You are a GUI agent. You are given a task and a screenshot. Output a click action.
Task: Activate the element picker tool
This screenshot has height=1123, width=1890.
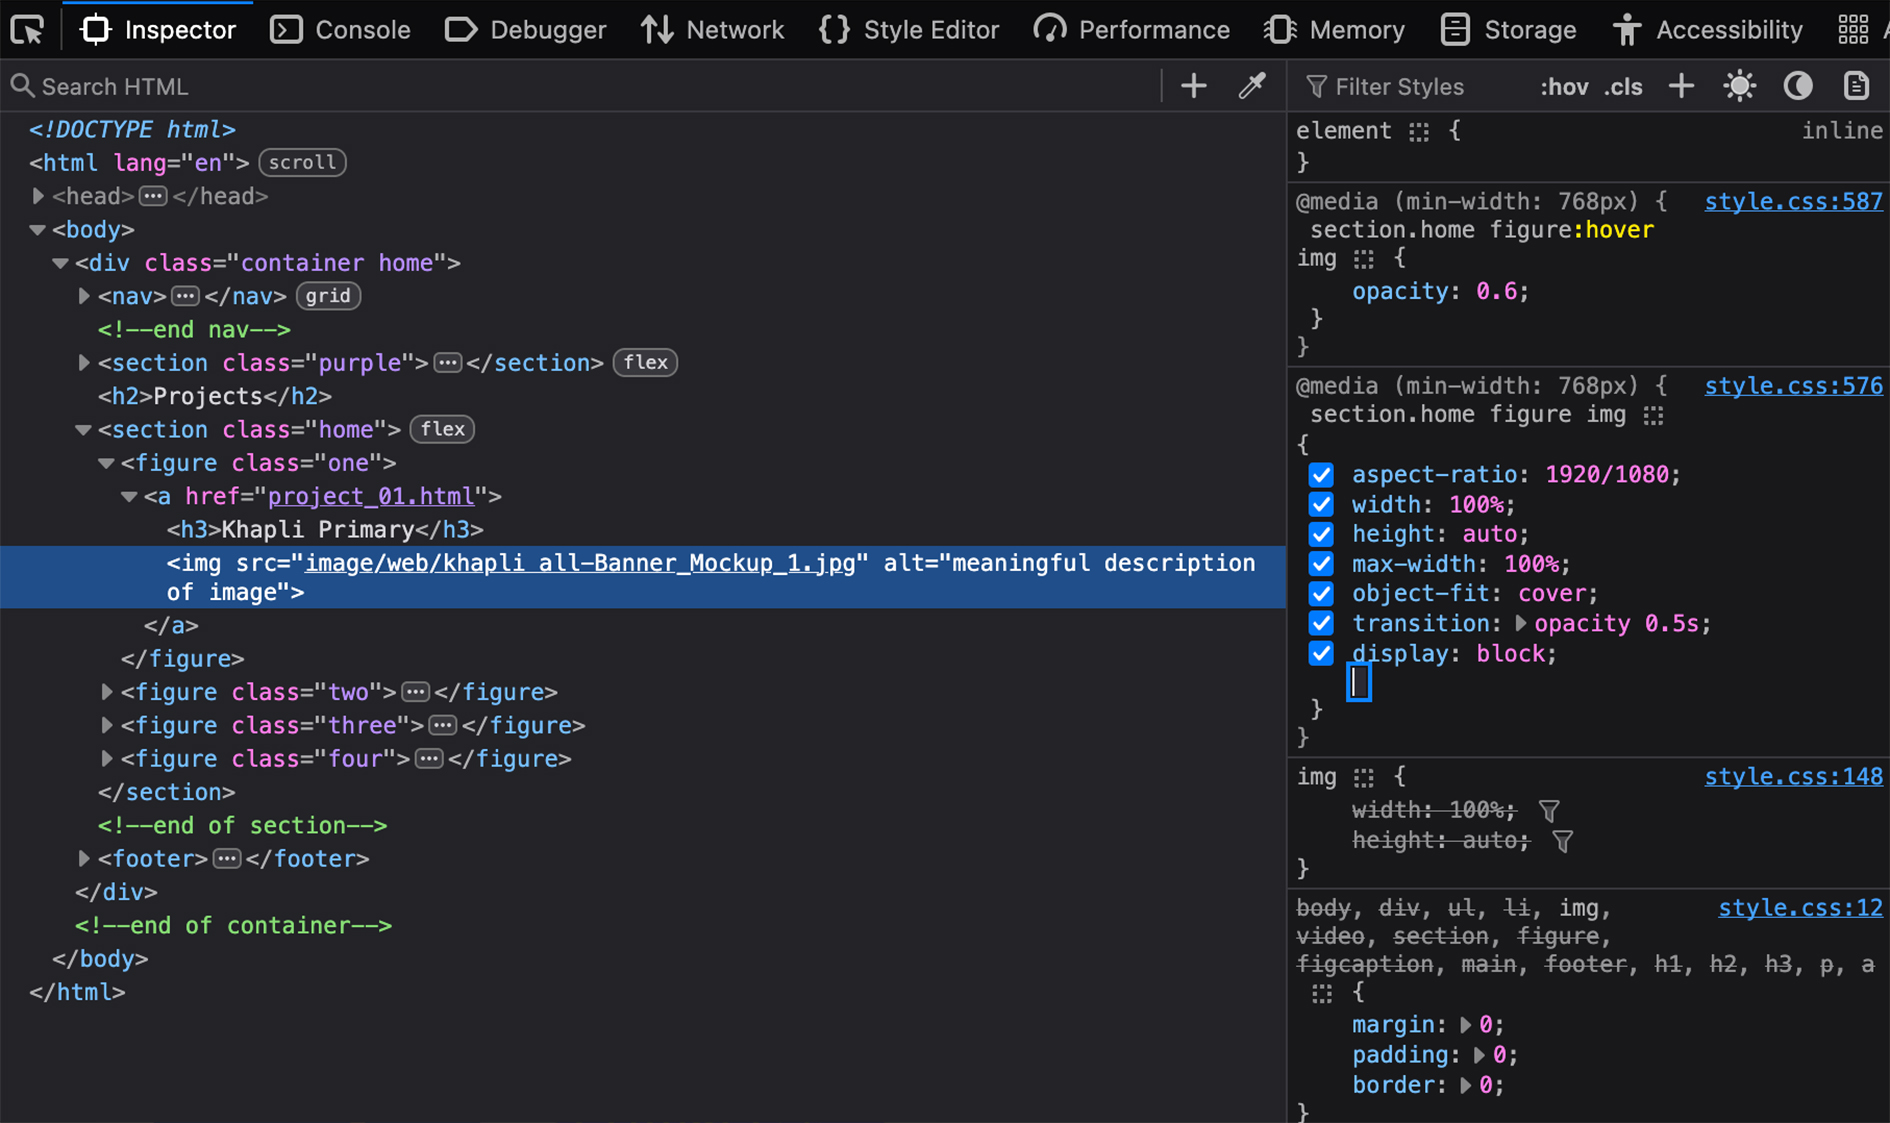coord(28,30)
